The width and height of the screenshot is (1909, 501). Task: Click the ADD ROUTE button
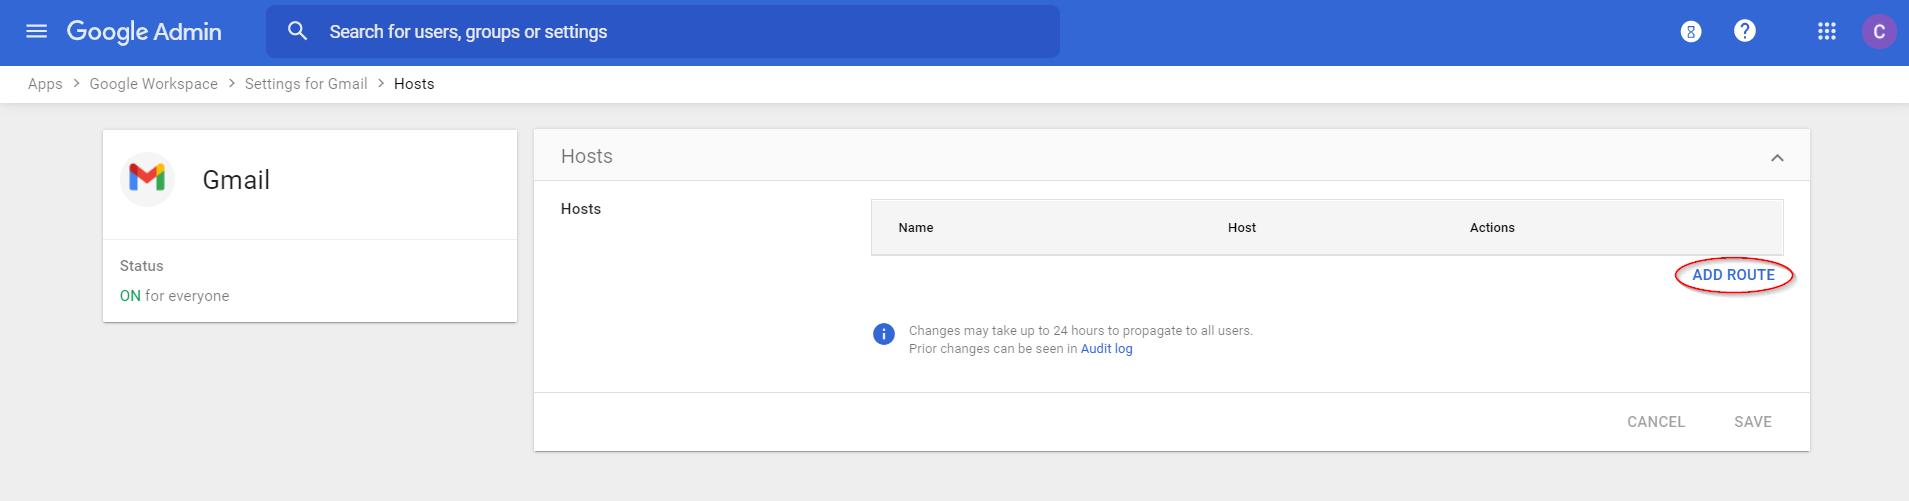pyautogui.click(x=1733, y=275)
